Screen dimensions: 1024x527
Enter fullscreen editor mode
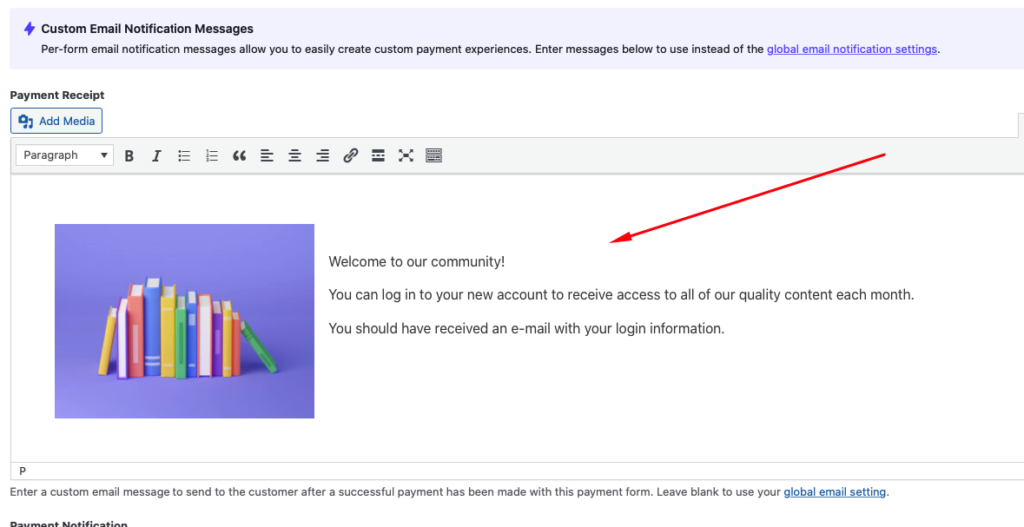pyautogui.click(x=406, y=156)
